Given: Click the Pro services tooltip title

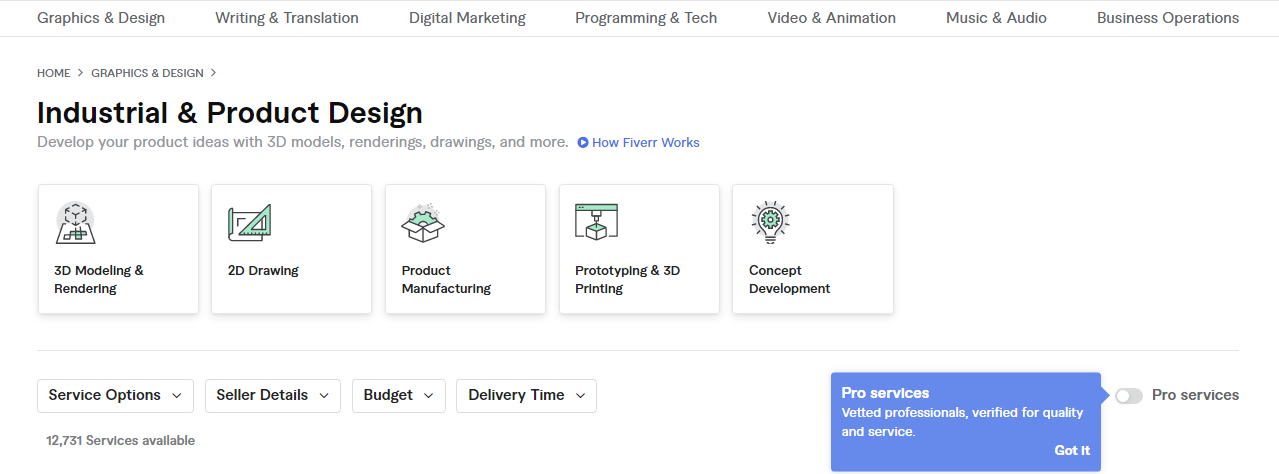Looking at the screenshot, I should coord(885,393).
